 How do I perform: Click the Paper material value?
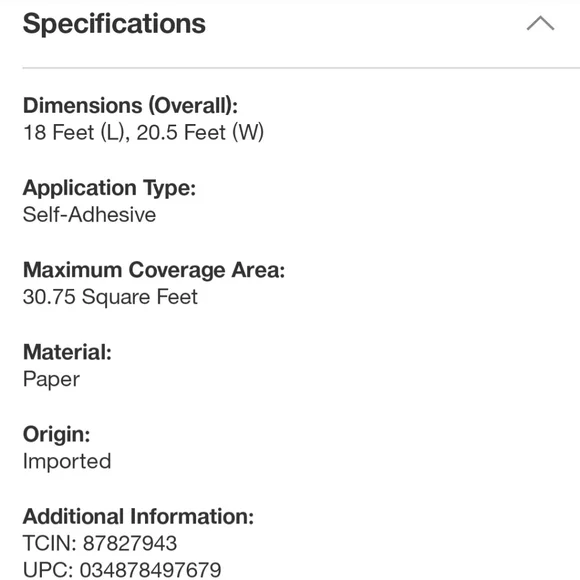[x=51, y=380]
